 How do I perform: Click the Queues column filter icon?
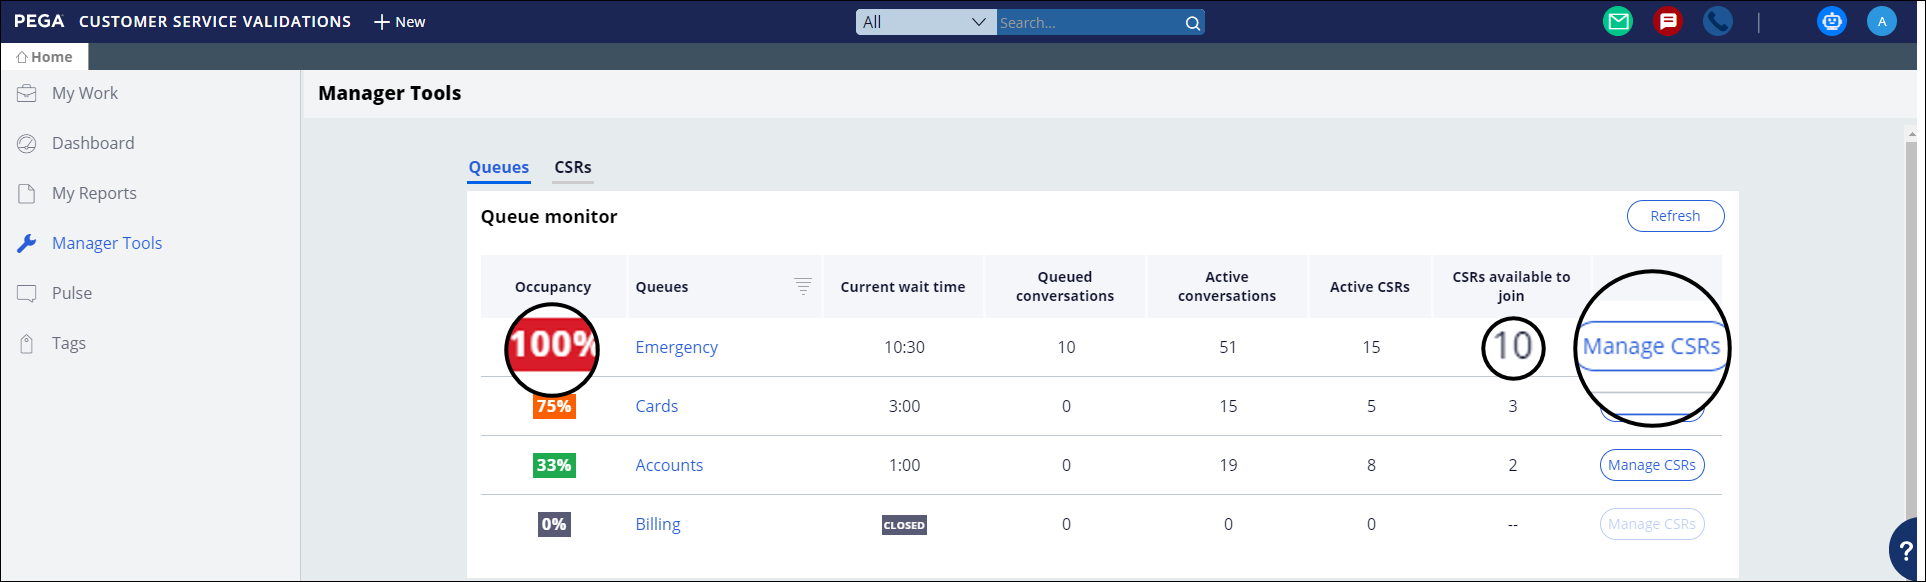coord(802,286)
